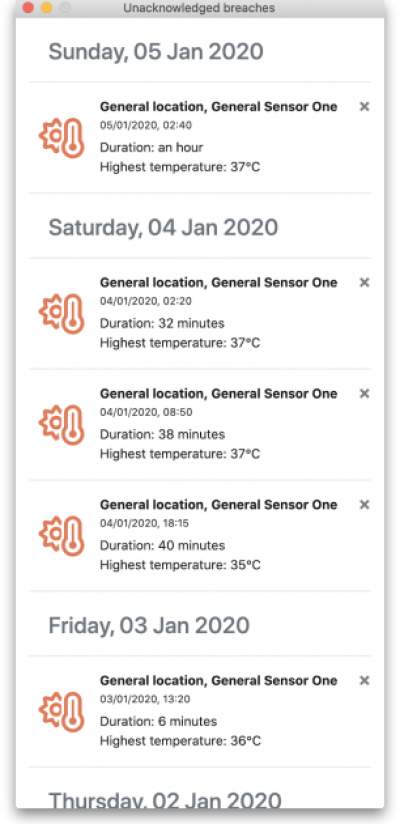The width and height of the screenshot is (400, 824).
Task: Click the thermometer icon for 05/01/2020, 02:40 breach
Action: click(62, 138)
